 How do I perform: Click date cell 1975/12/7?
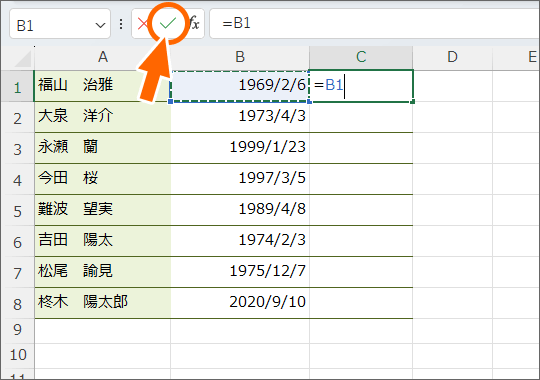click(240, 272)
